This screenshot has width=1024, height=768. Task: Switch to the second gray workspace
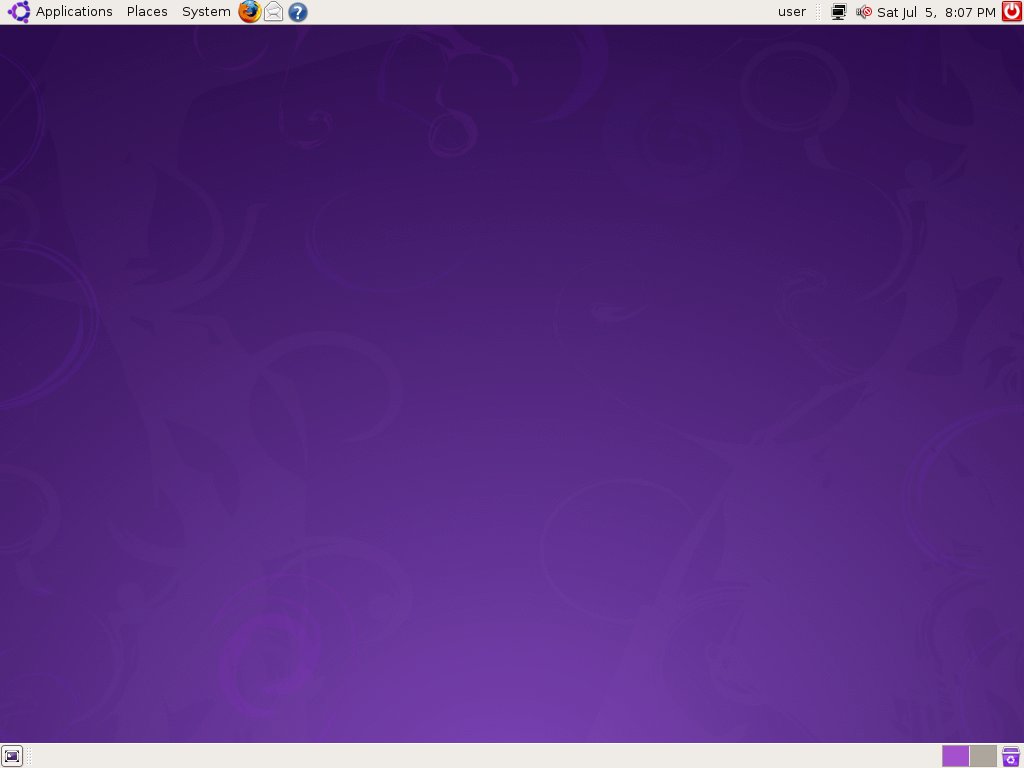tap(983, 756)
